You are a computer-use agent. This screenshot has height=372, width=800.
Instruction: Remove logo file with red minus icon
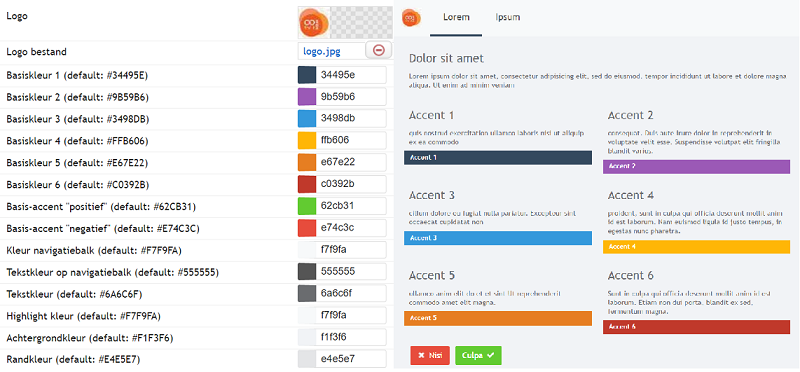379,51
